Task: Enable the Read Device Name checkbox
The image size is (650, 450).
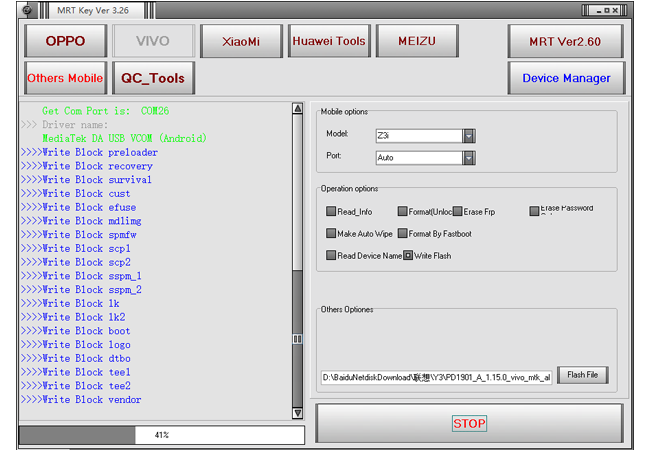Action: (x=331, y=255)
